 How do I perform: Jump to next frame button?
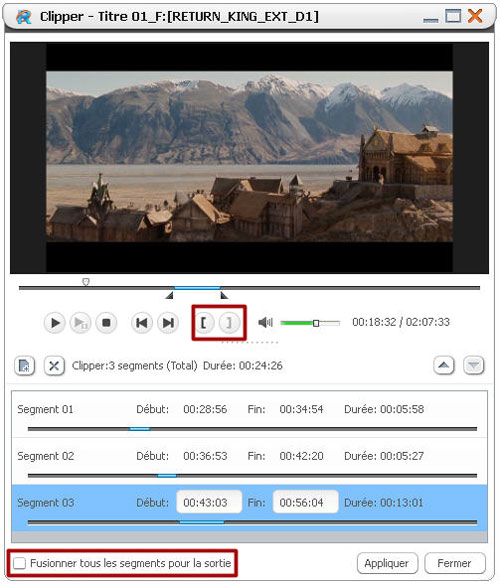click(168, 323)
